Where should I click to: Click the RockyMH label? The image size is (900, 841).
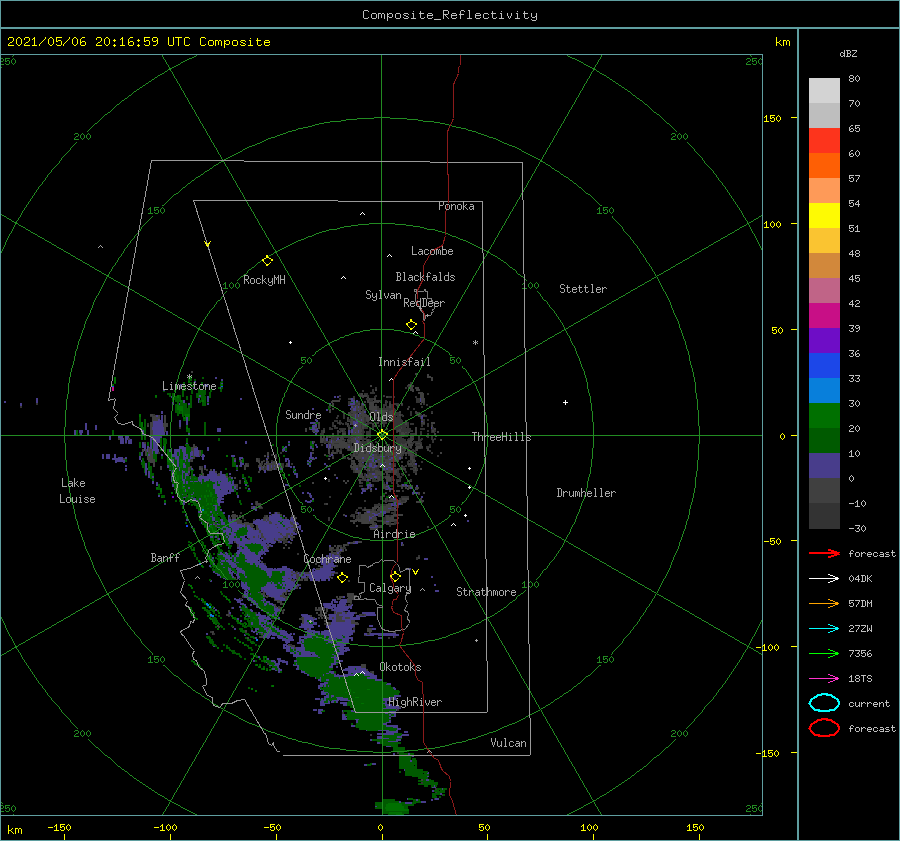click(x=264, y=280)
